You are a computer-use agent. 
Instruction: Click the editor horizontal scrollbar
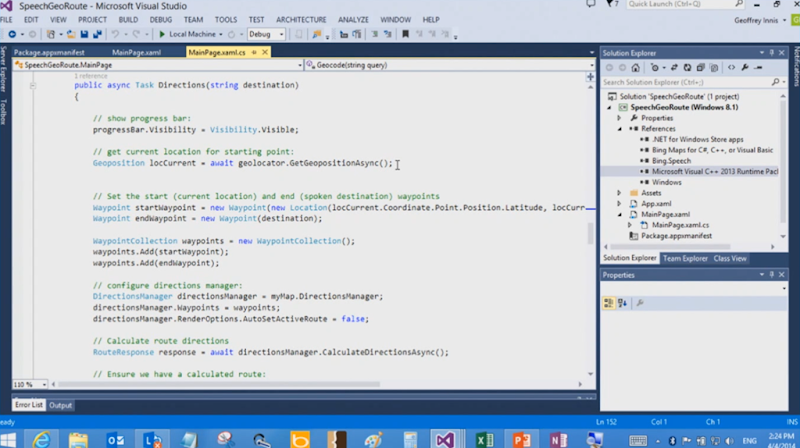[218, 384]
